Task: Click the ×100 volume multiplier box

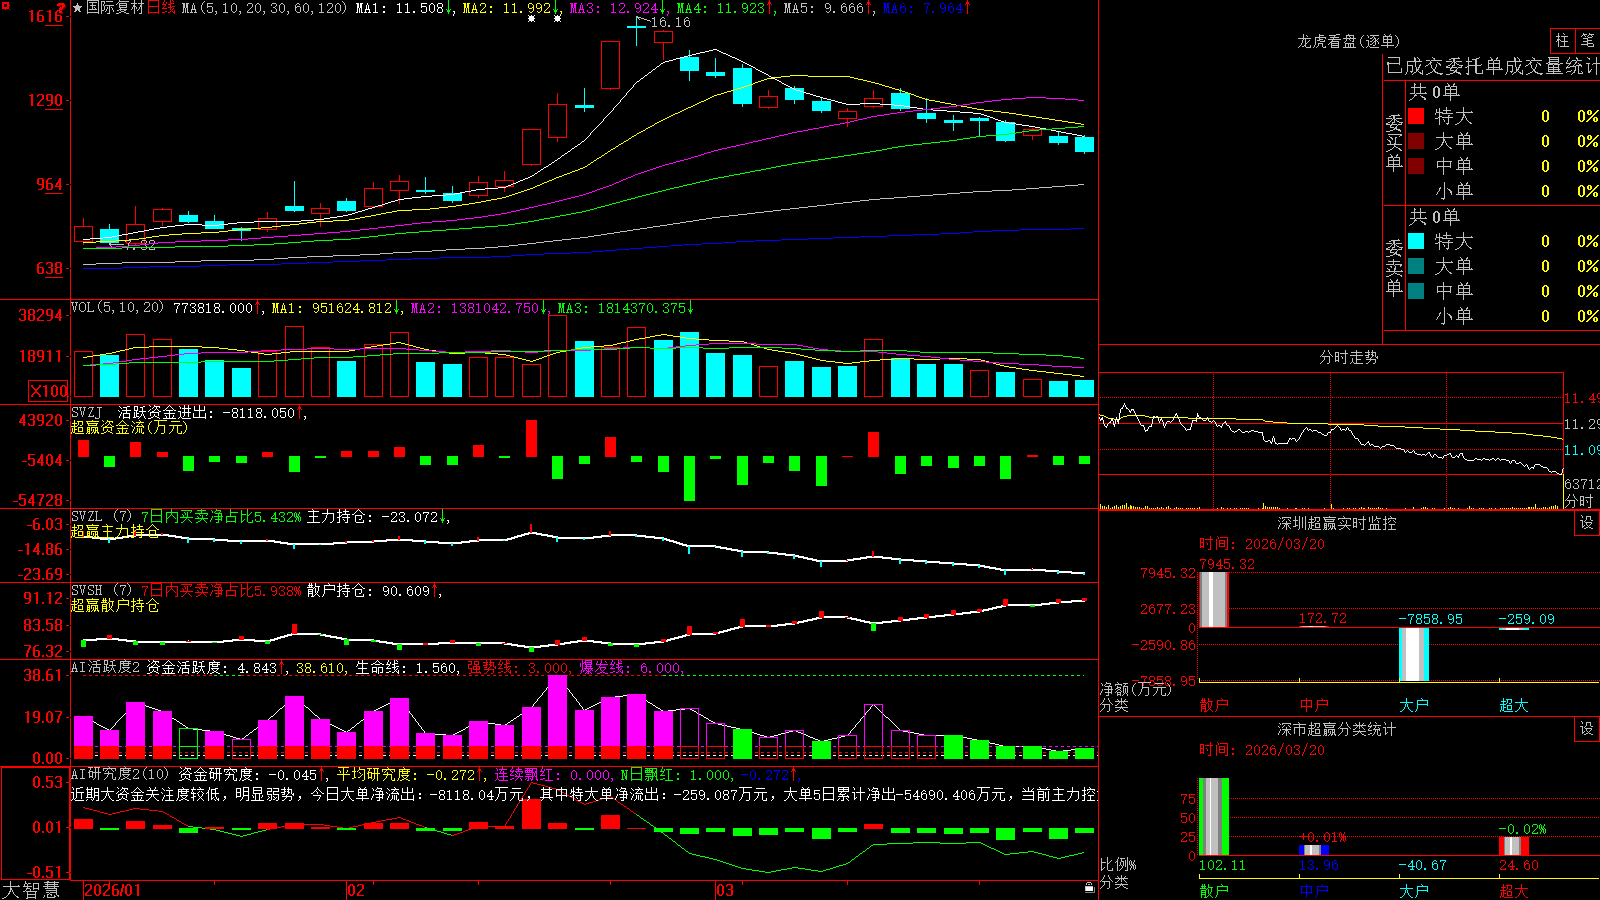Action: [x=48, y=391]
